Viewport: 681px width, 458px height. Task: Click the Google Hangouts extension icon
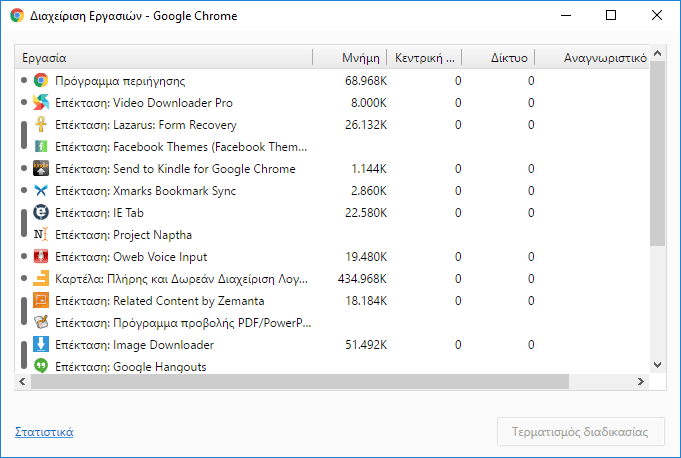click(x=41, y=366)
